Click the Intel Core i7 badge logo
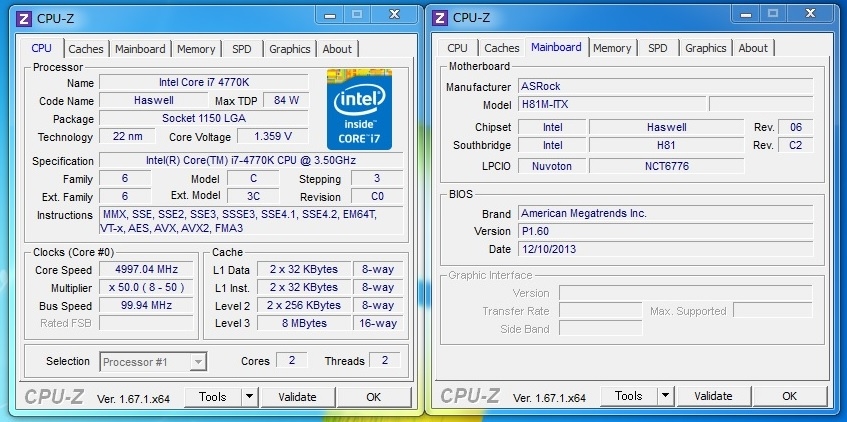 coord(359,109)
